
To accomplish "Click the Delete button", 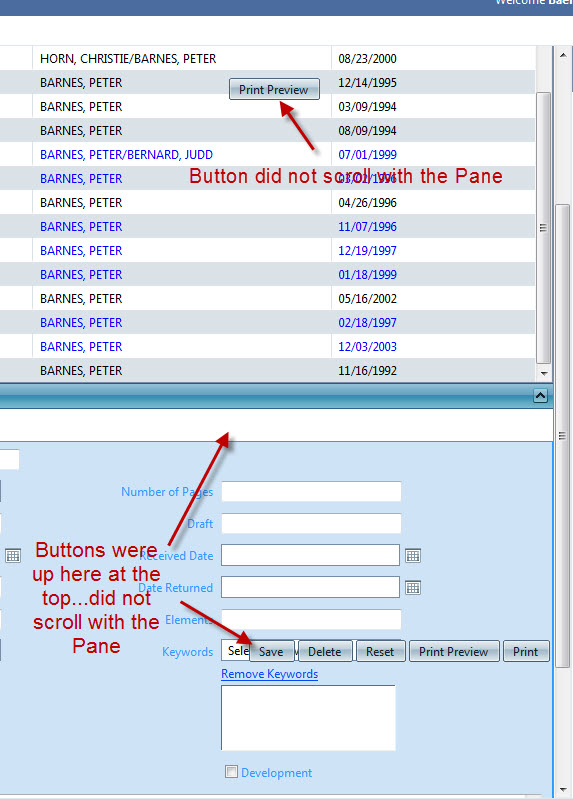I will 325,652.
